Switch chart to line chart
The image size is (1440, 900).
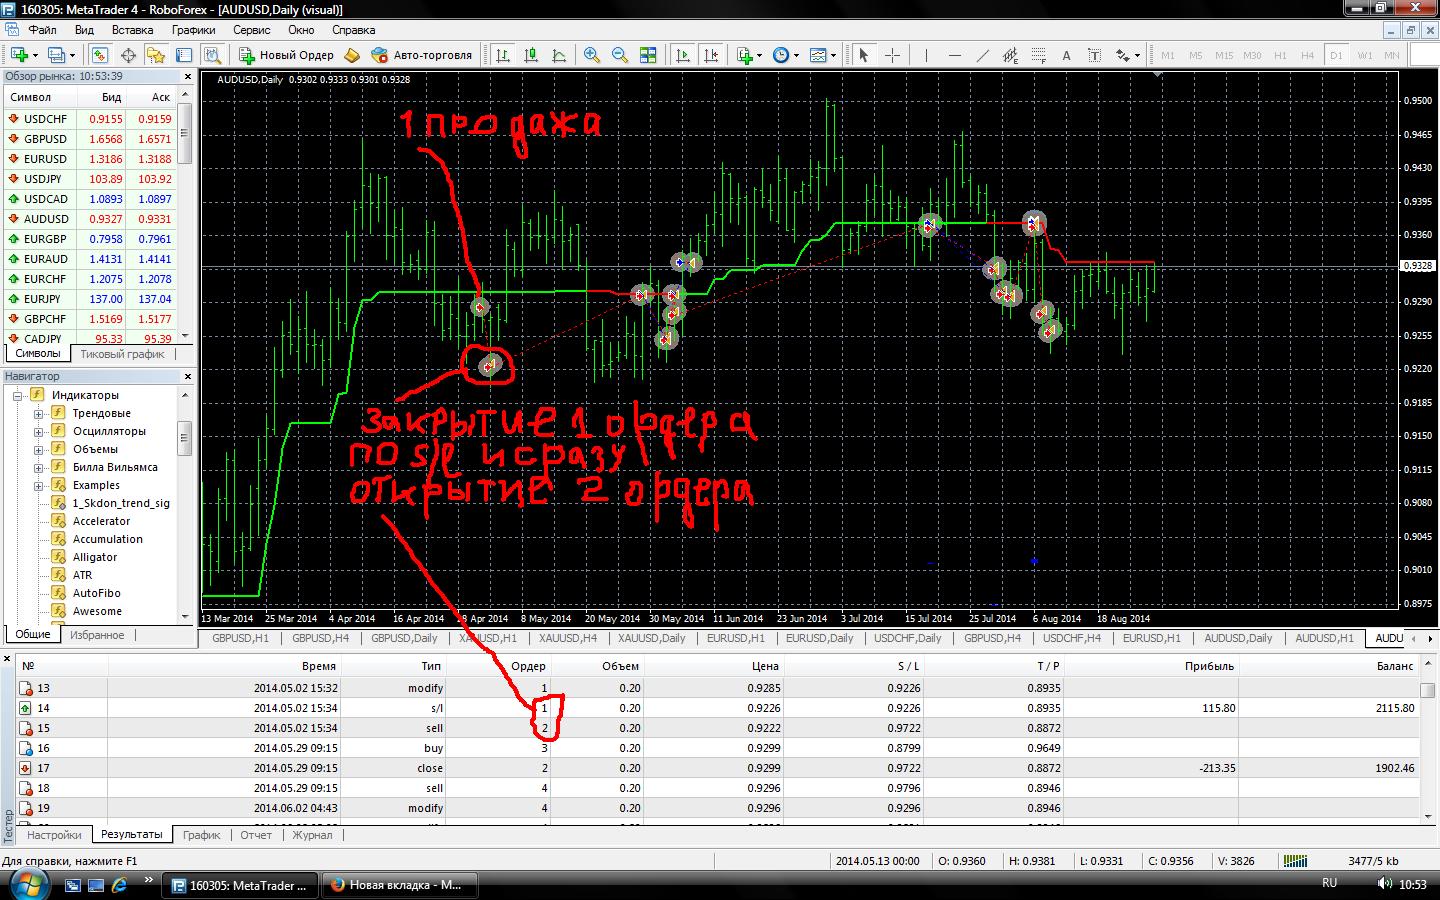click(559, 55)
